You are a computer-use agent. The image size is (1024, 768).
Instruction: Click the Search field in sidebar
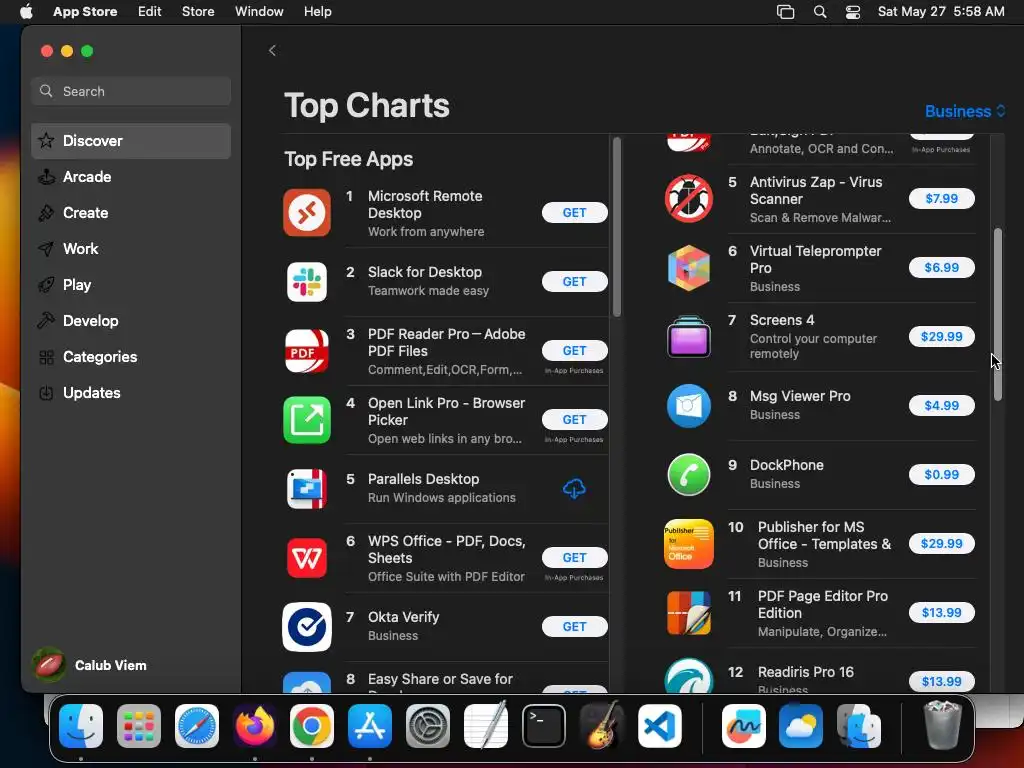click(x=131, y=91)
